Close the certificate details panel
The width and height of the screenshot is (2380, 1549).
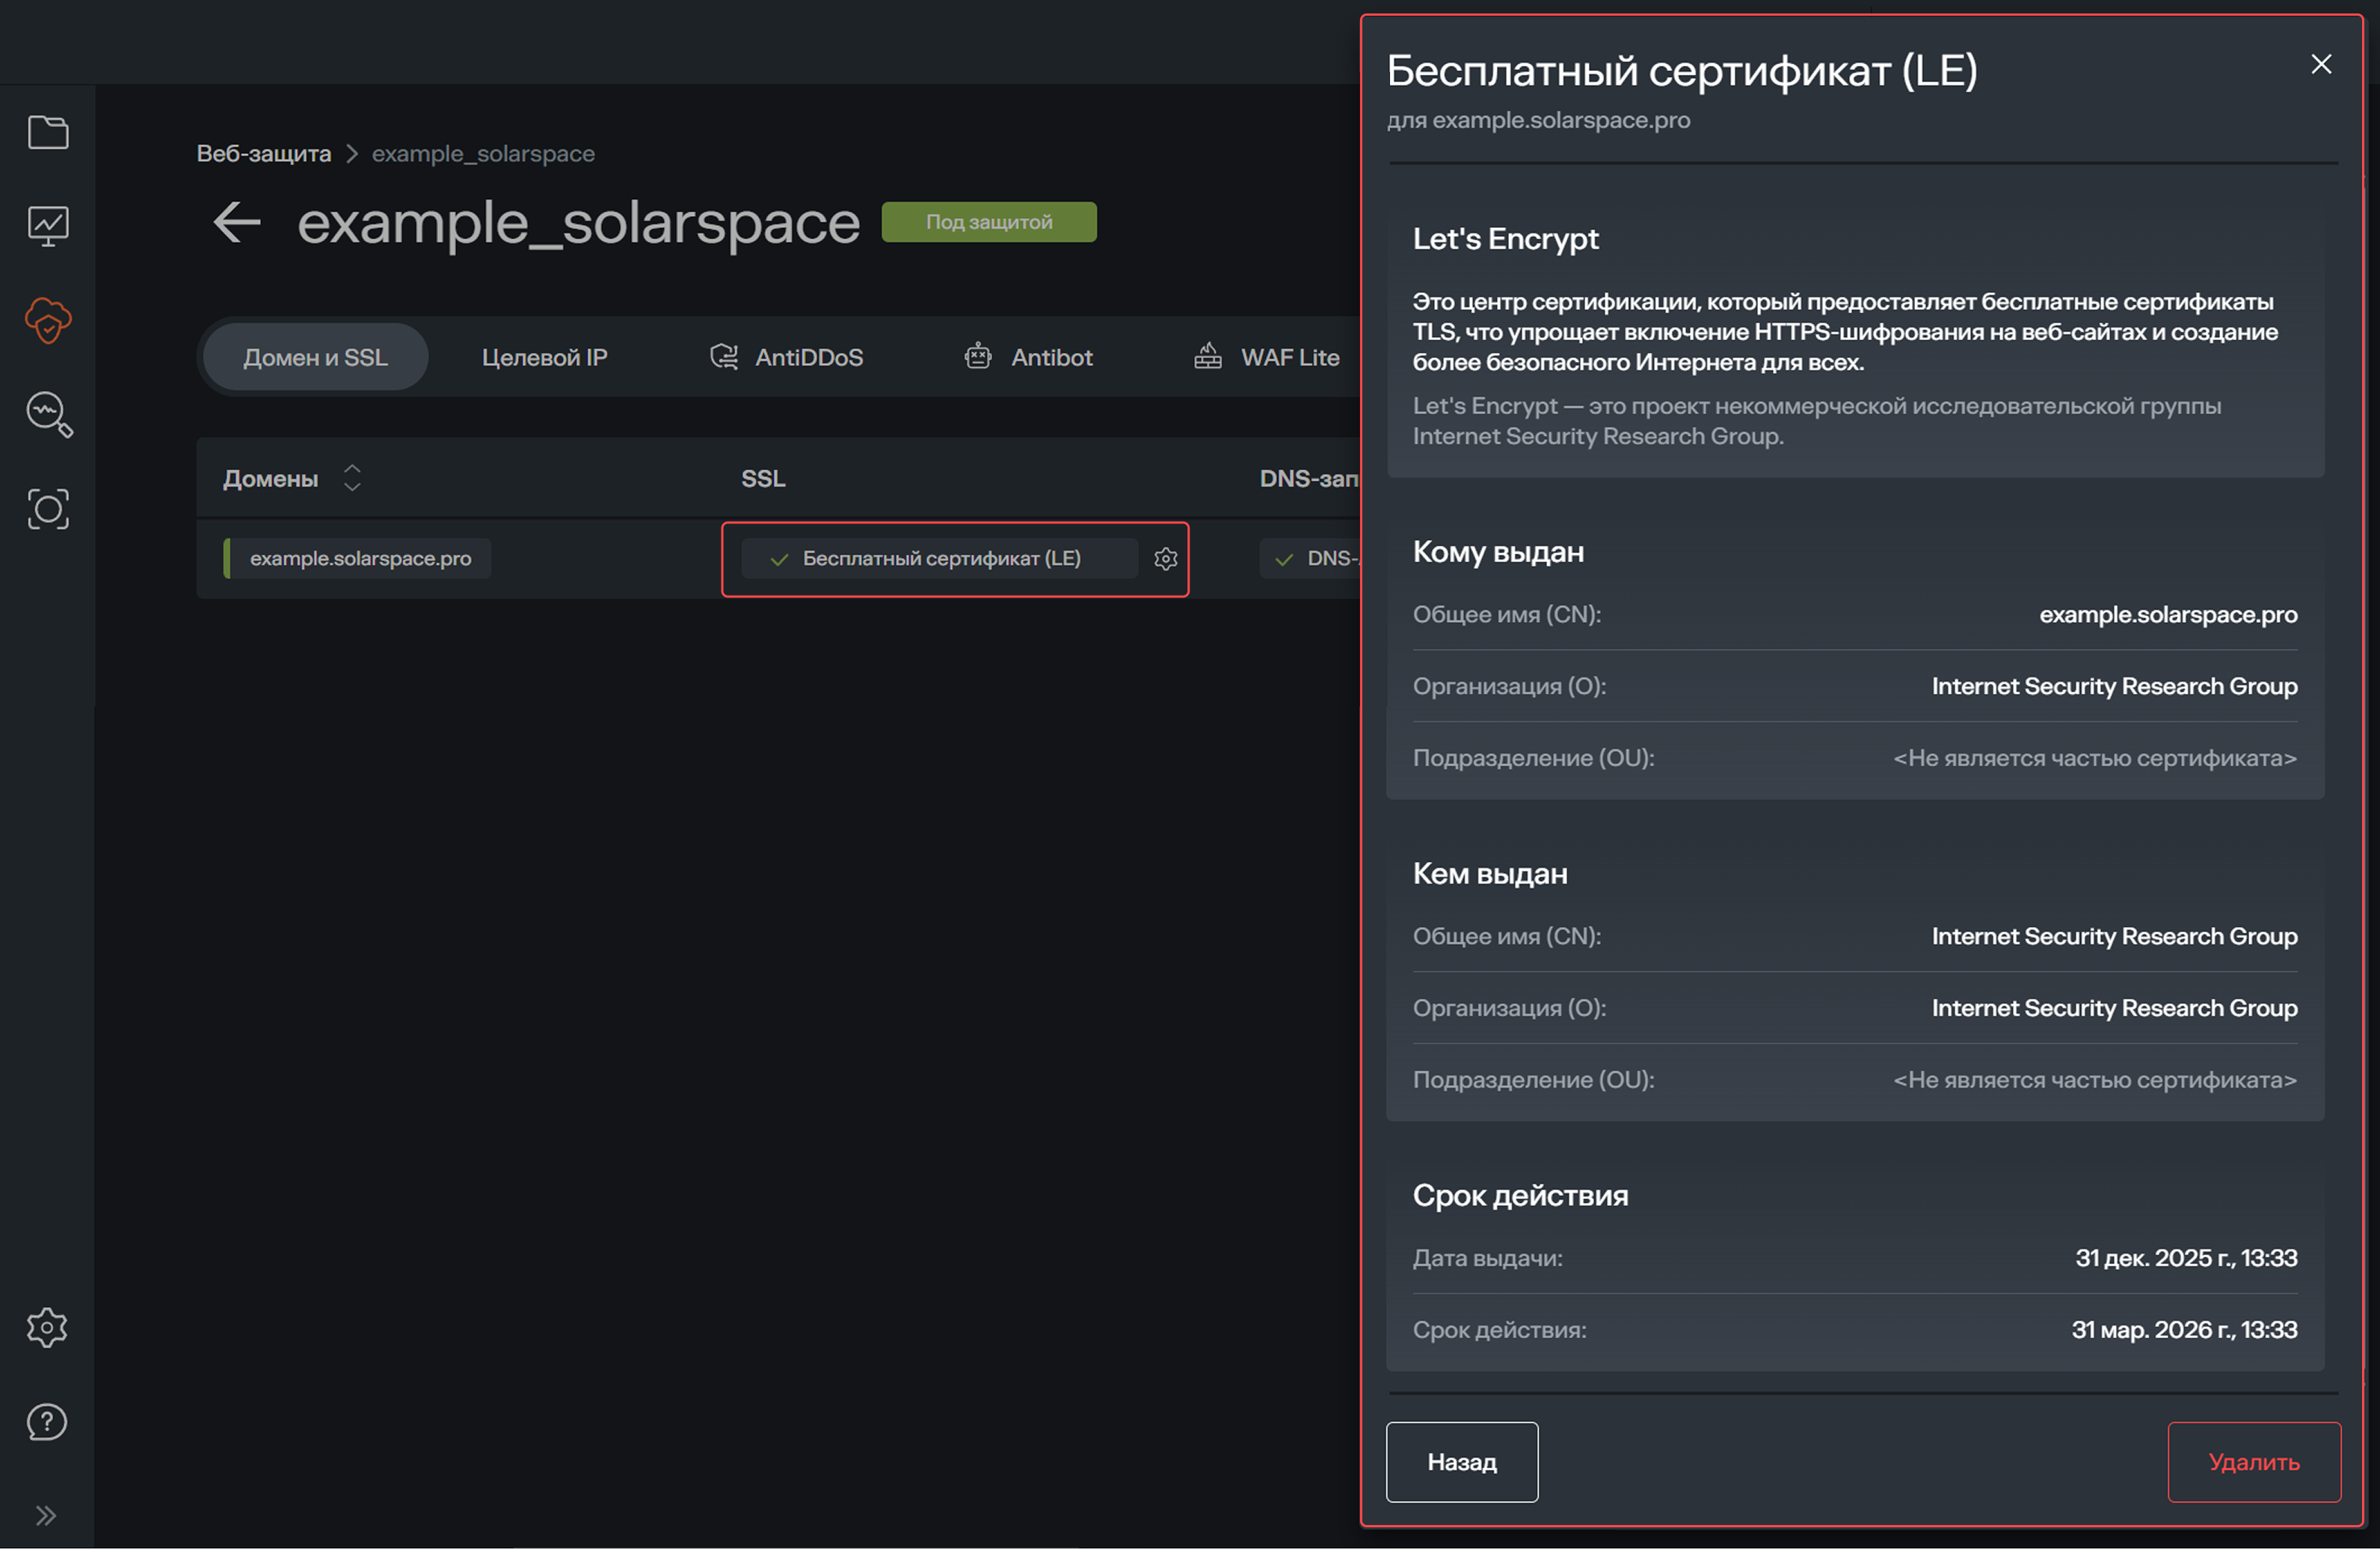pyautogui.click(x=2321, y=64)
